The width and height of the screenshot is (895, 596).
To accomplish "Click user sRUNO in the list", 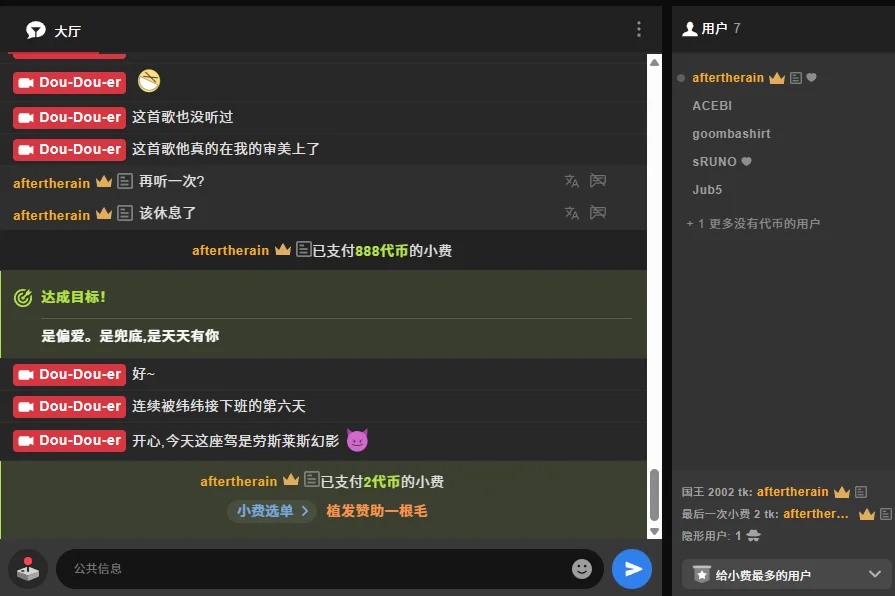I will [714, 162].
